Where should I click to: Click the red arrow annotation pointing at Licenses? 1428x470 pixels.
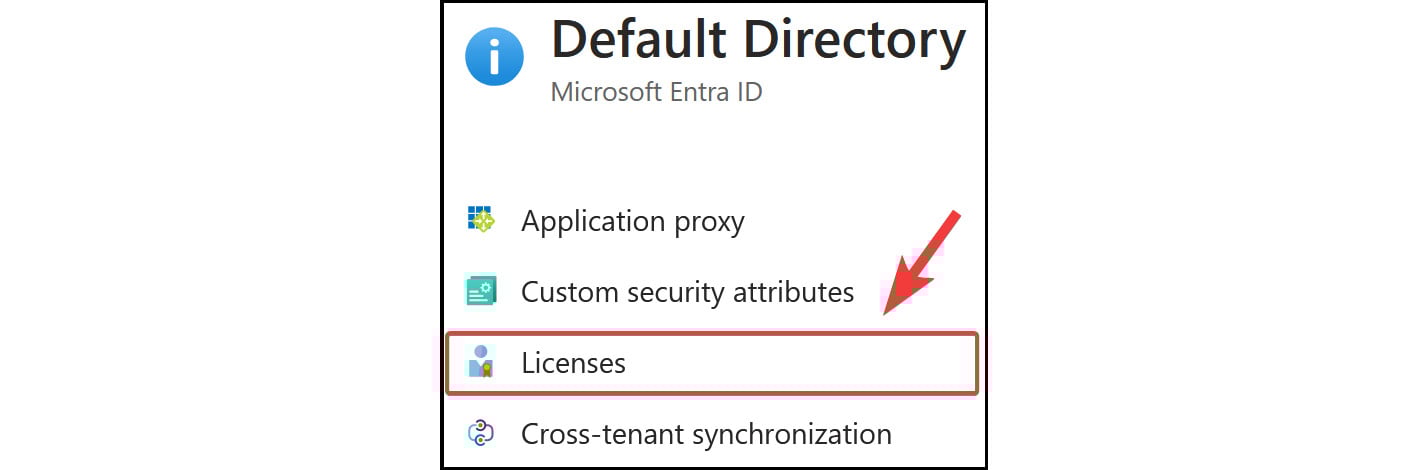coord(920,264)
